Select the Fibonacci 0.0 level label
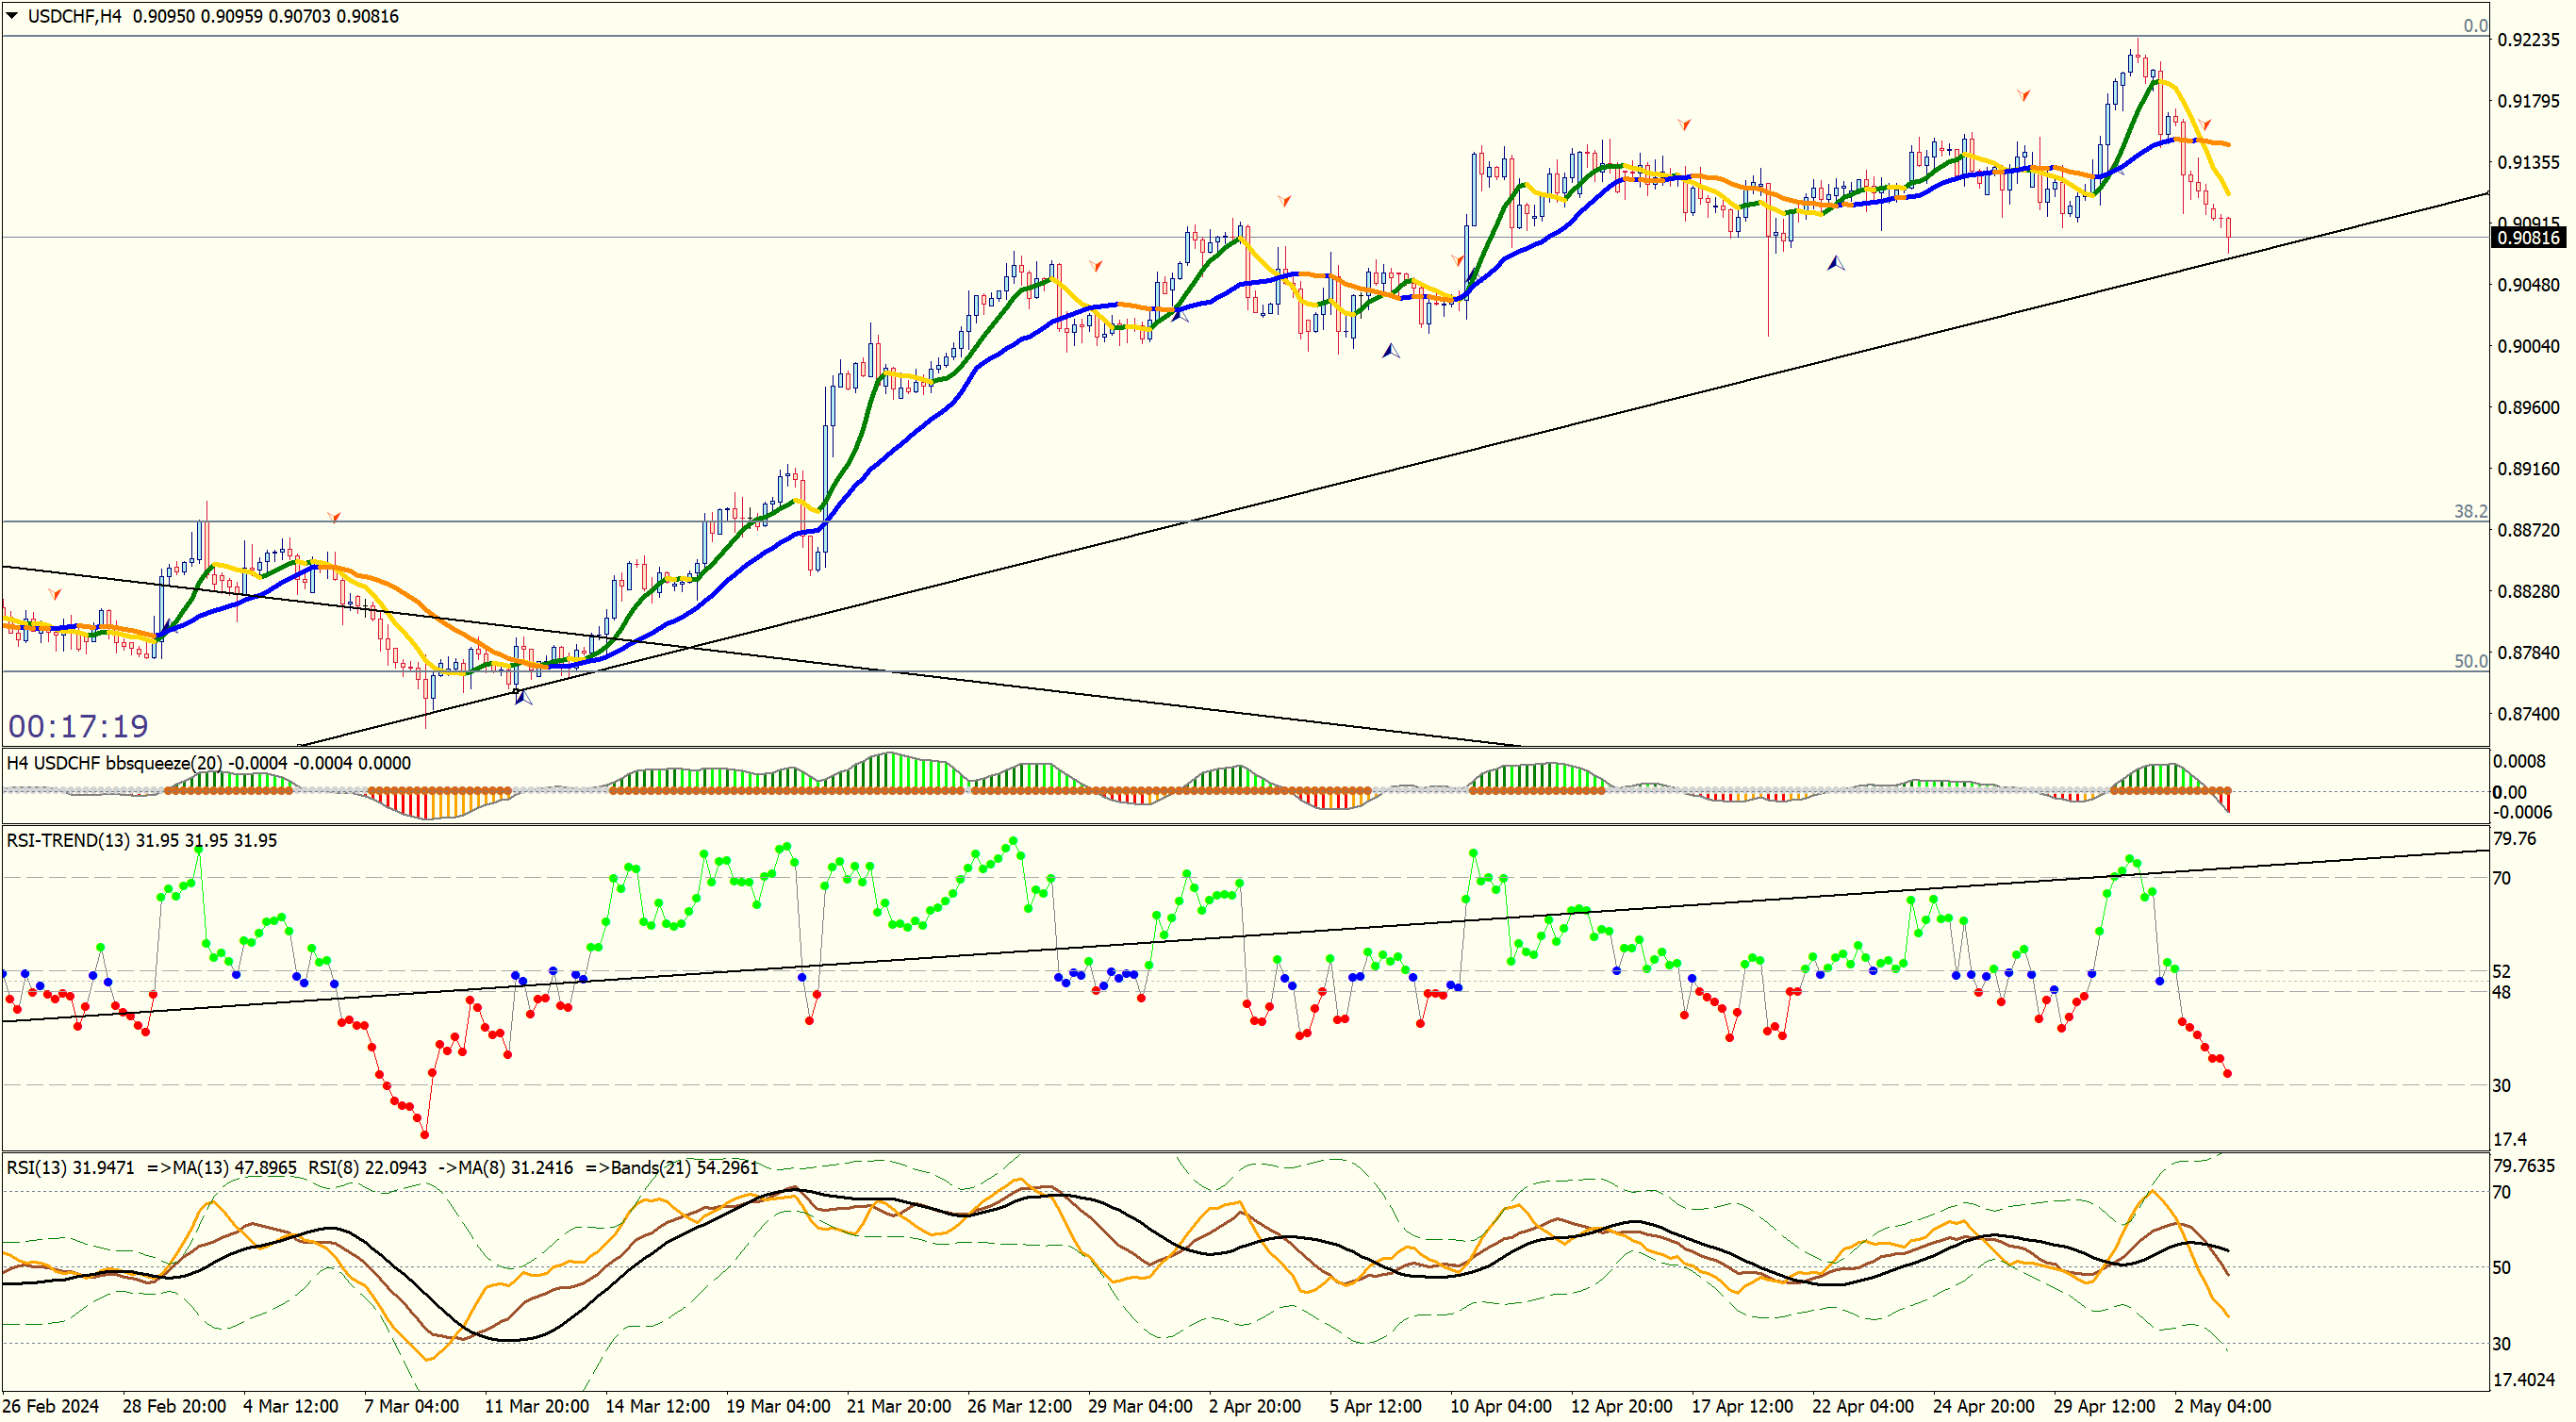This screenshot has height=1422, width=2576. pos(2474,26)
